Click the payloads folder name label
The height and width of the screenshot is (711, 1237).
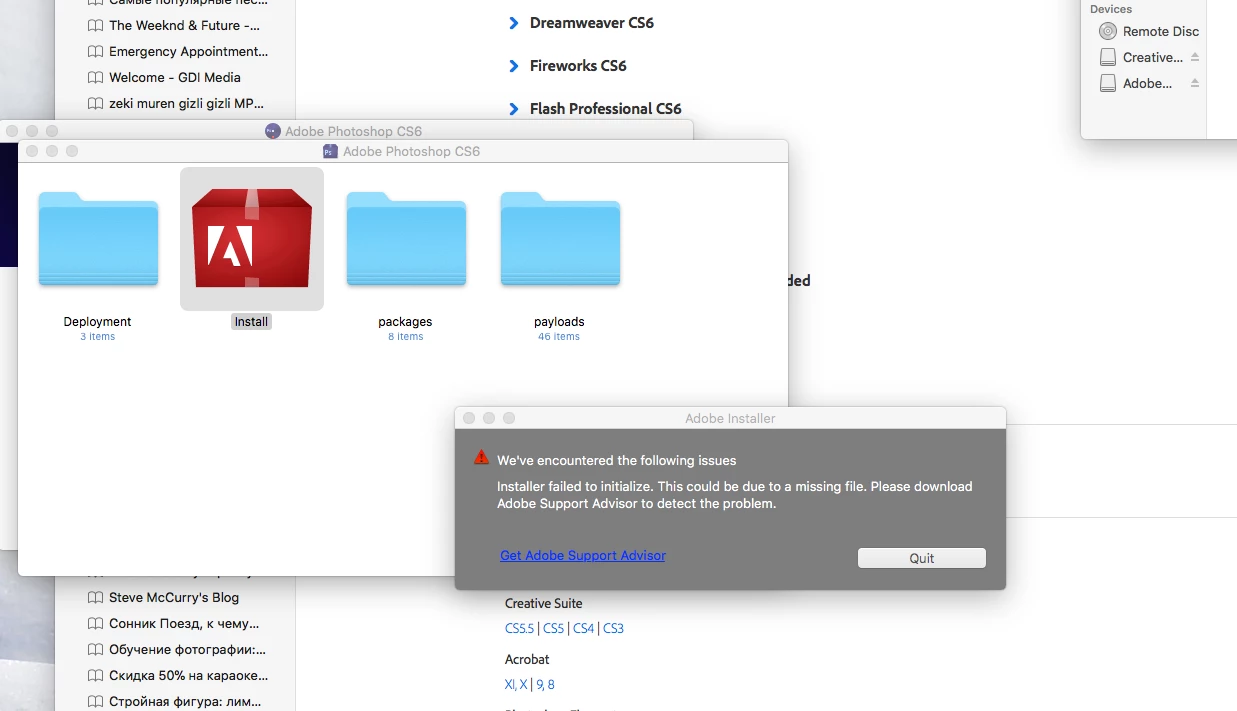[560, 322]
